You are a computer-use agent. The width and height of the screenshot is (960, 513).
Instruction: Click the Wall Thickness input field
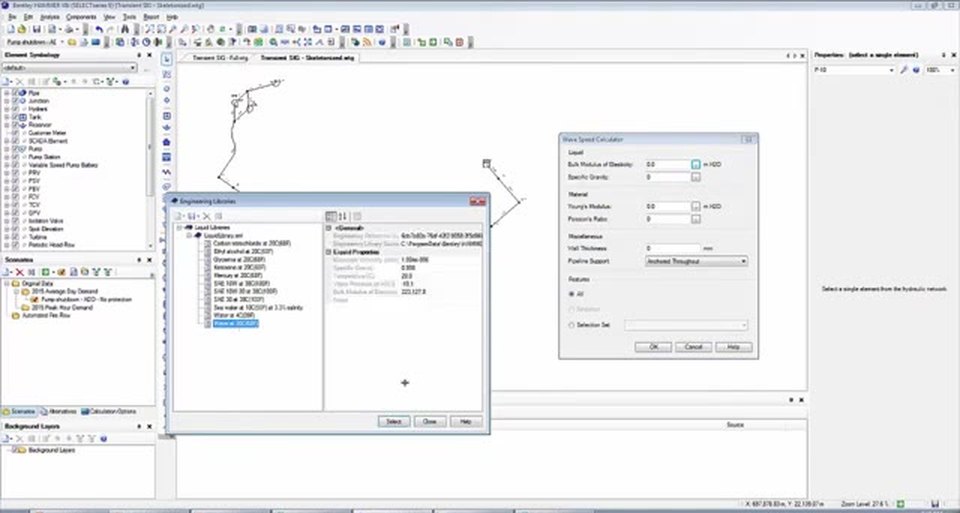coord(673,249)
